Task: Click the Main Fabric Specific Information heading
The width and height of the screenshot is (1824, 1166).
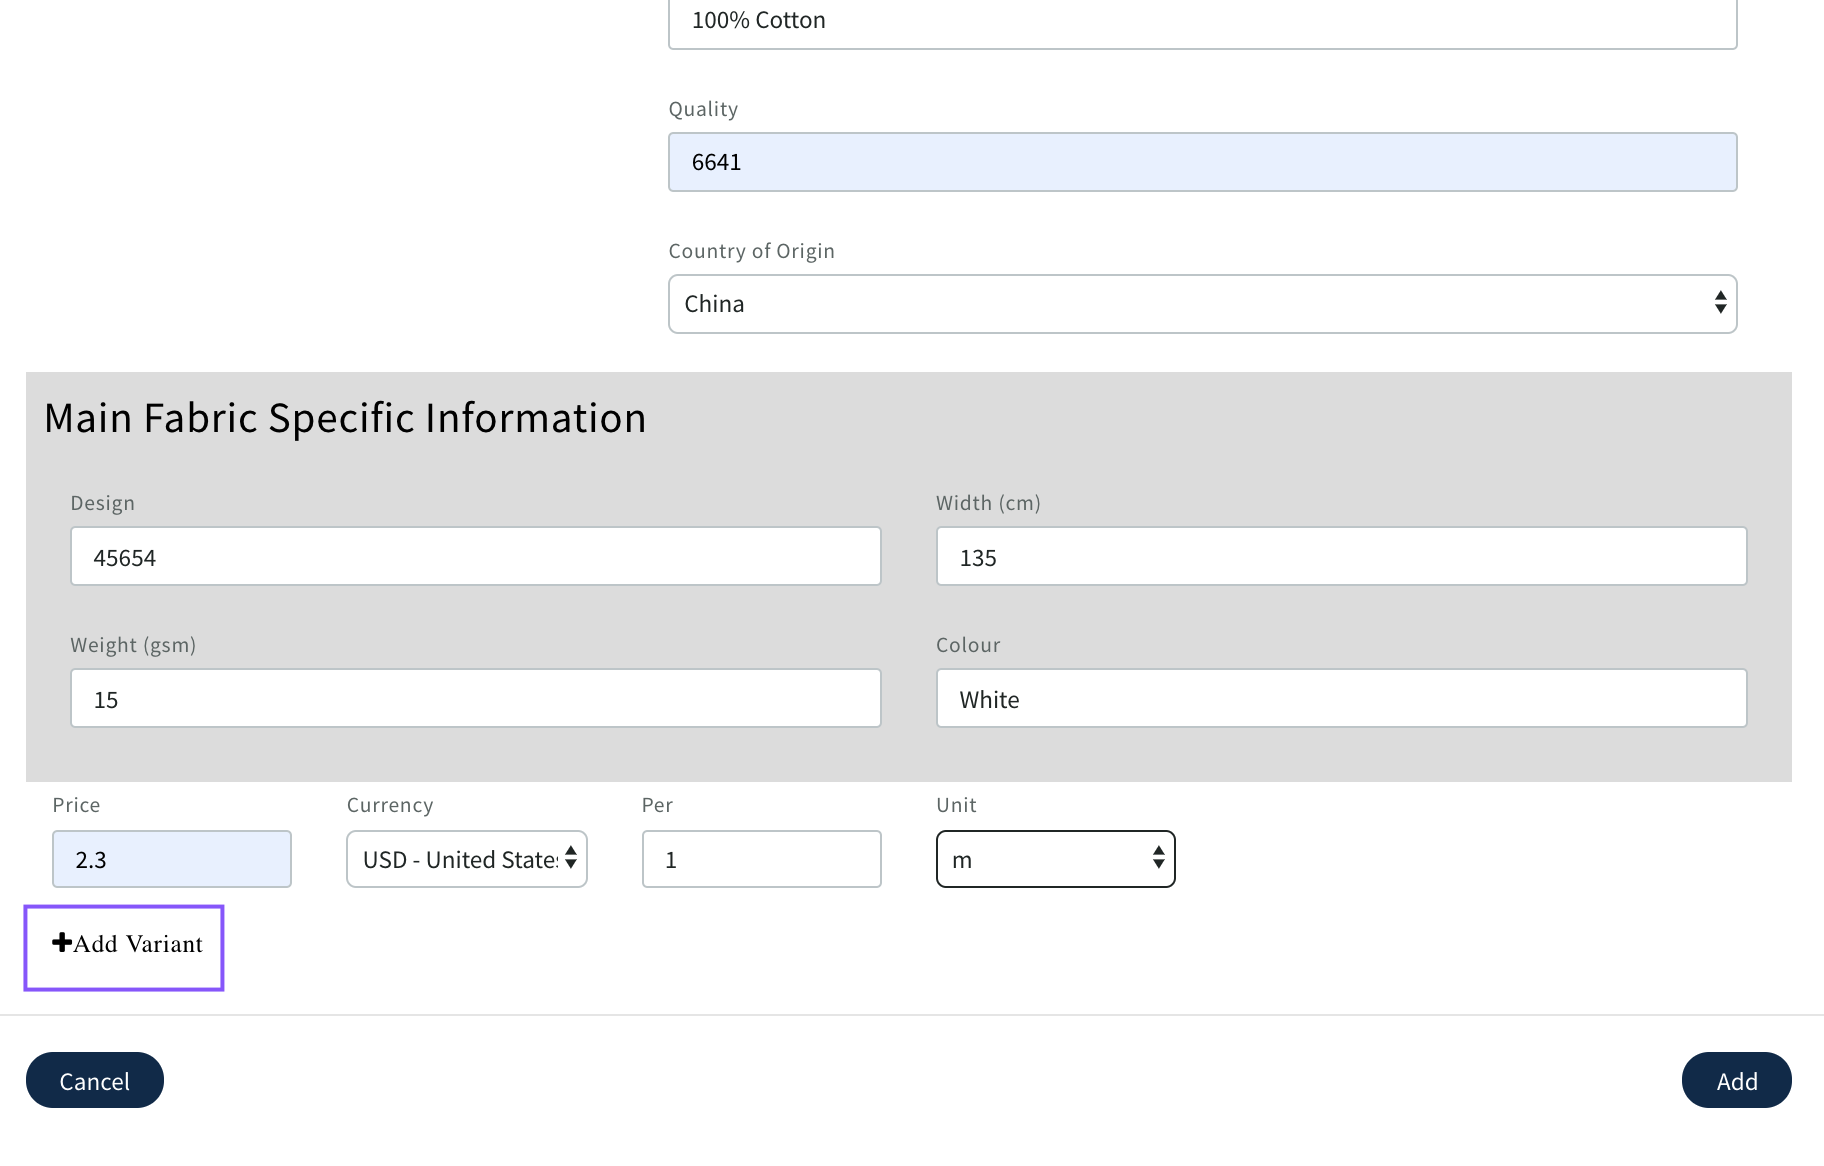Action: tap(344, 417)
